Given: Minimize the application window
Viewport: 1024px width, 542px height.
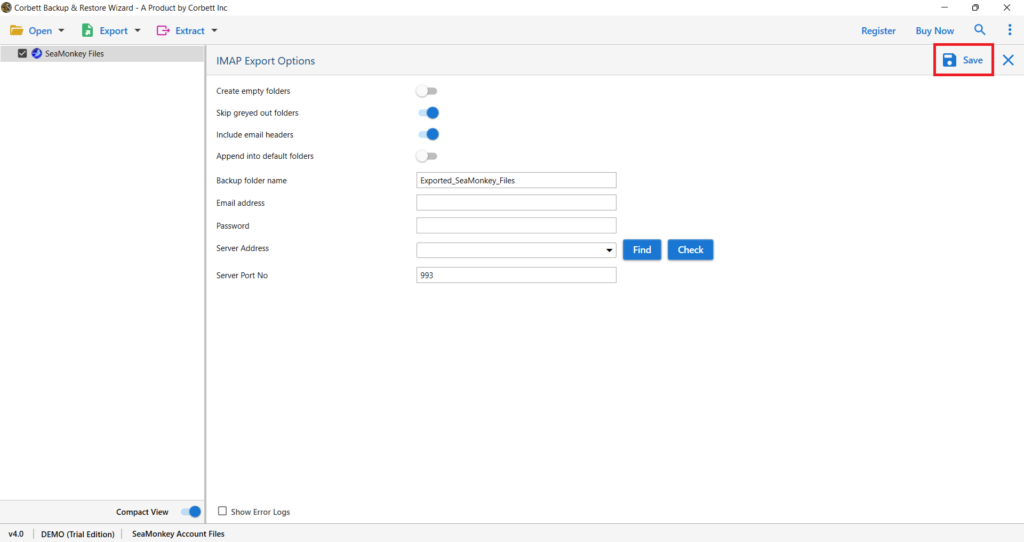Looking at the screenshot, I should pyautogui.click(x=944, y=8).
